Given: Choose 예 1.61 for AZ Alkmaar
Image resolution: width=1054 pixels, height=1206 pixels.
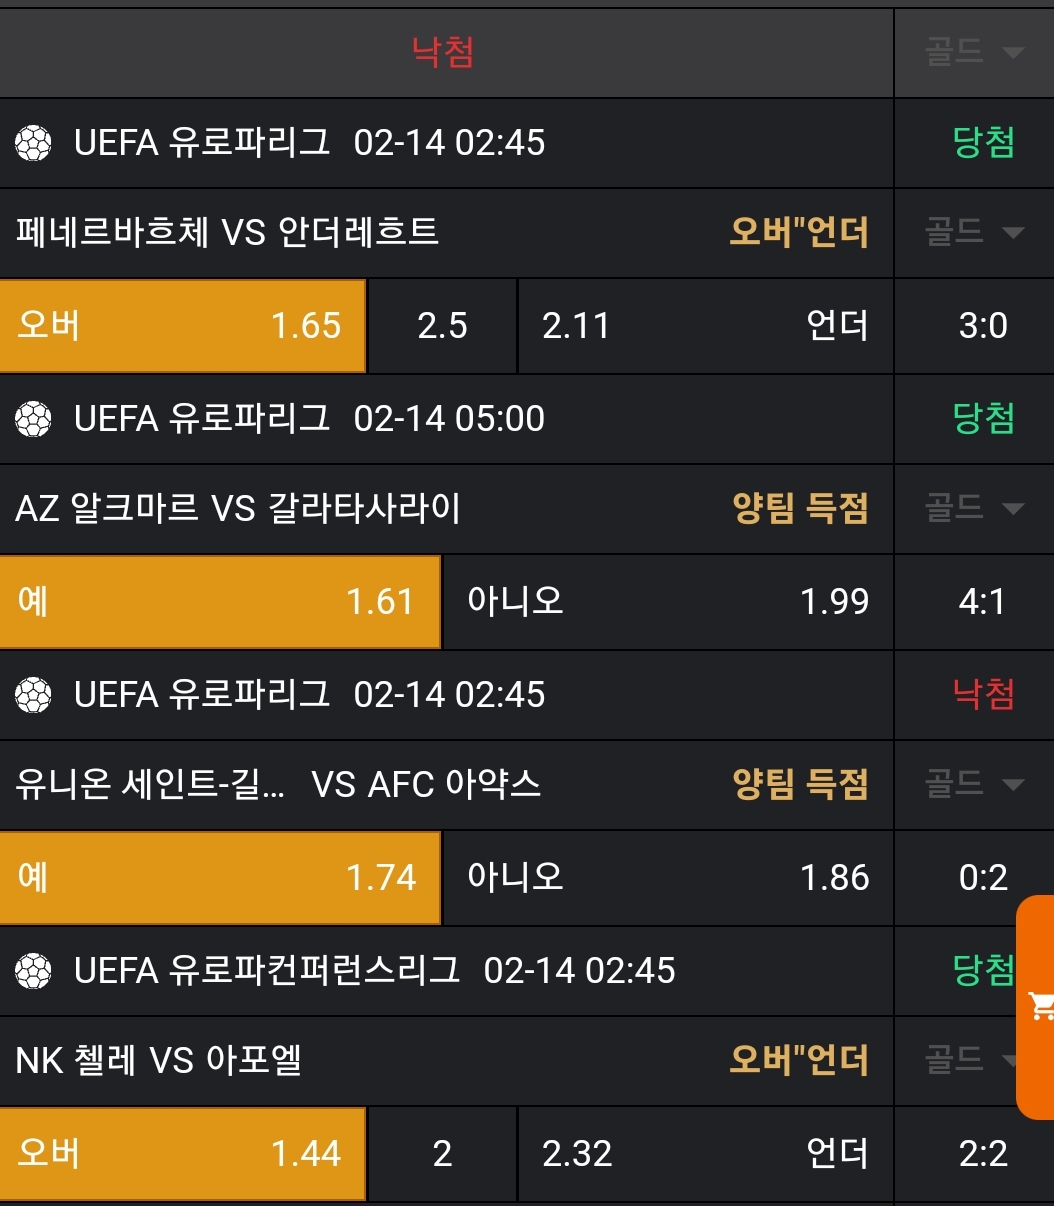Looking at the screenshot, I should [x=219, y=602].
